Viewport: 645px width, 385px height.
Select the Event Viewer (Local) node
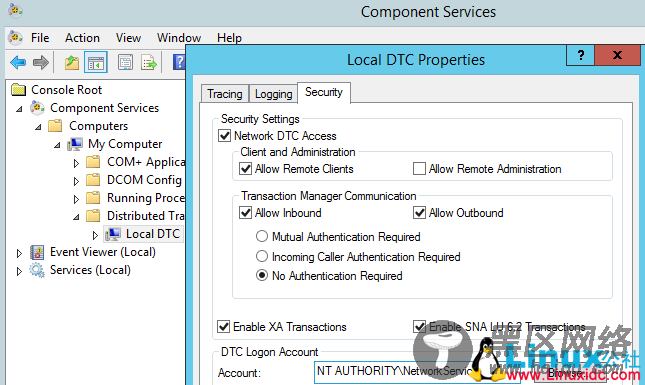click(103, 252)
